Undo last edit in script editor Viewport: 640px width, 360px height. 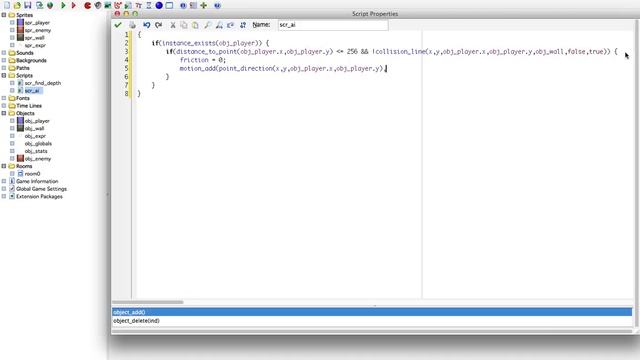(147, 25)
